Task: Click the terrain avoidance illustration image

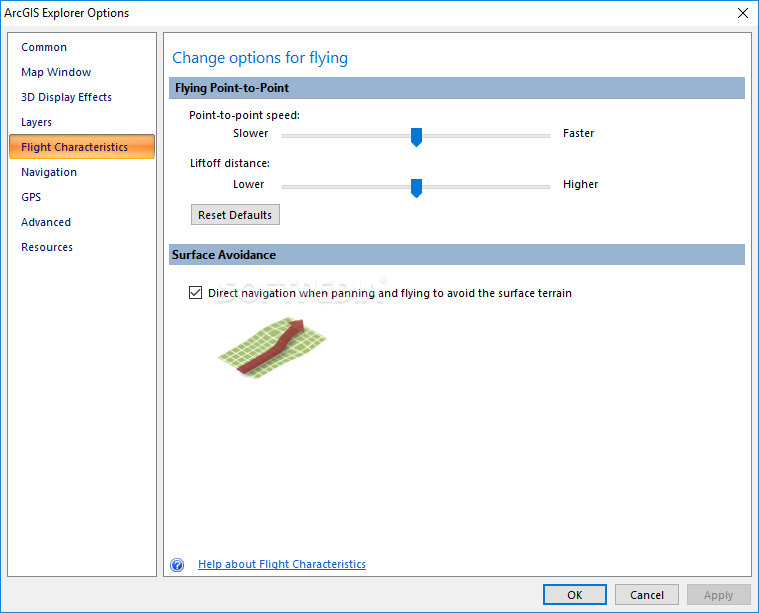Action: (273, 347)
